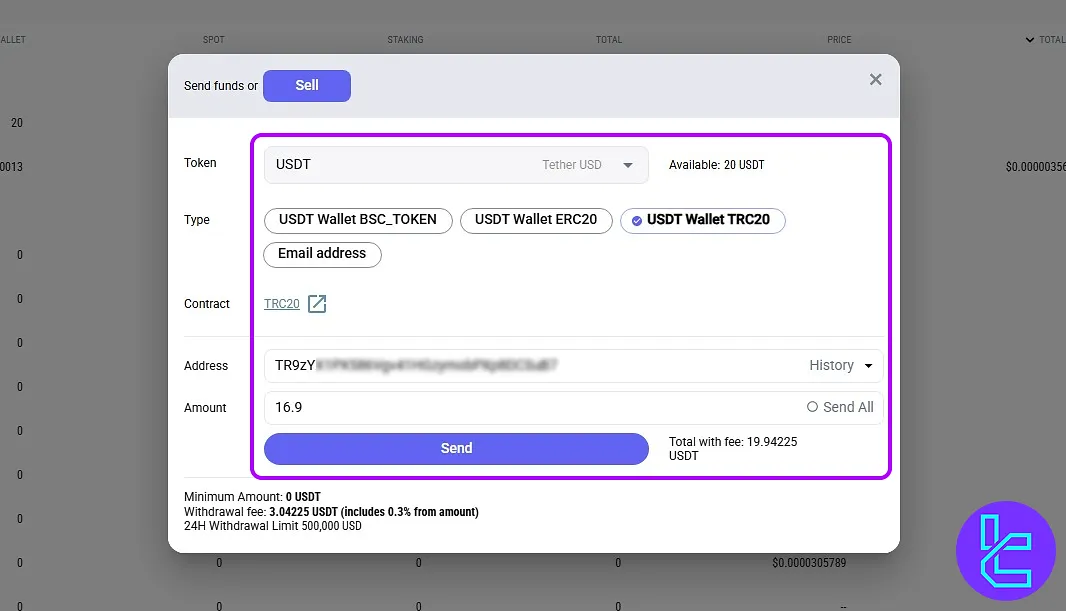Click the SPOT column header in background
Screen dimensions: 1066x611
point(213,39)
